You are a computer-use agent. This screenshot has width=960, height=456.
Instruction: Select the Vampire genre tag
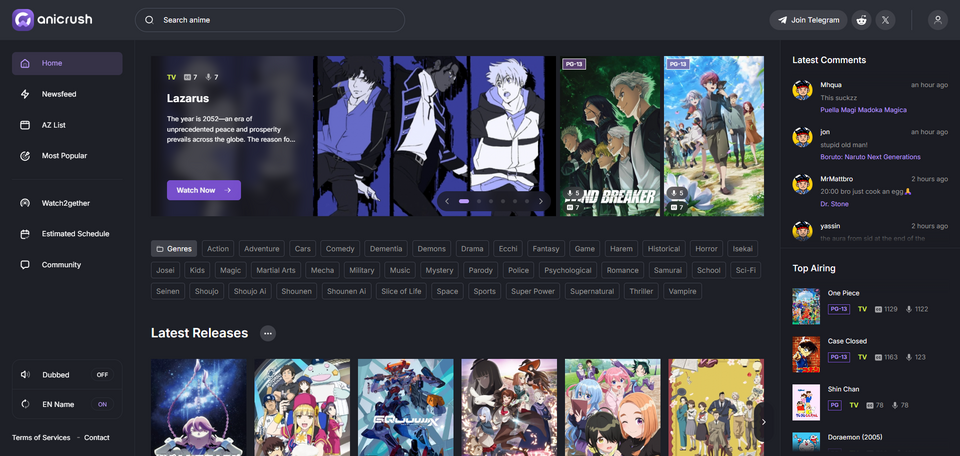pyautogui.click(x=682, y=291)
